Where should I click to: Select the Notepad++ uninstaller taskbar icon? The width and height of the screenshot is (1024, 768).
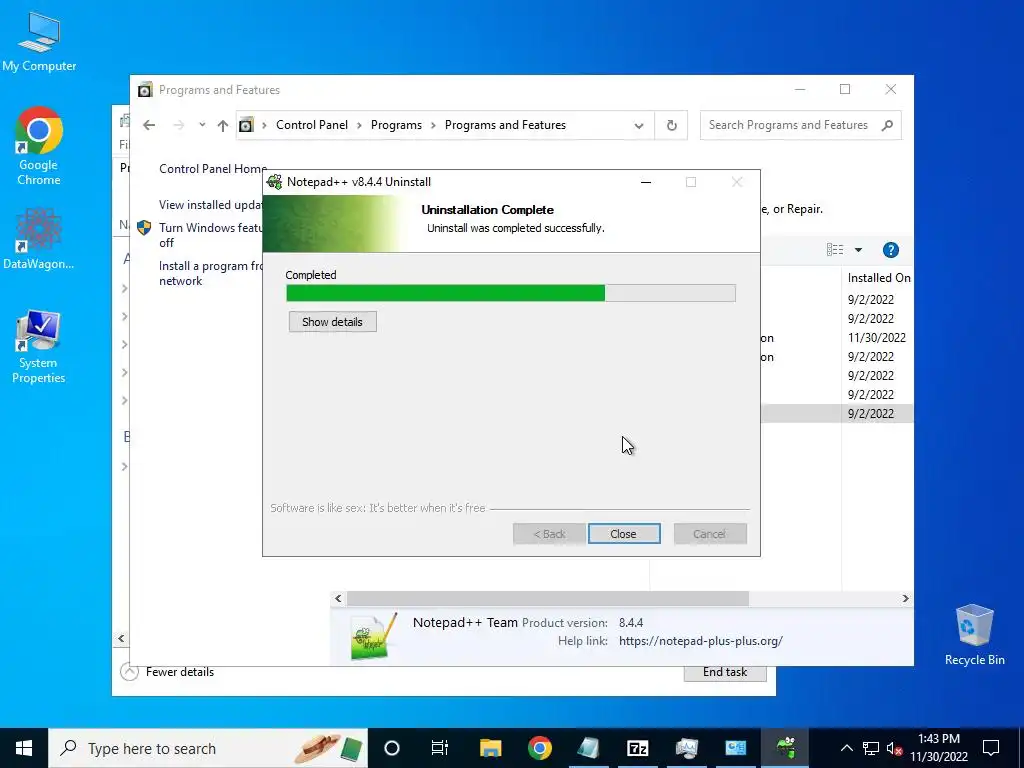[785, 748]
